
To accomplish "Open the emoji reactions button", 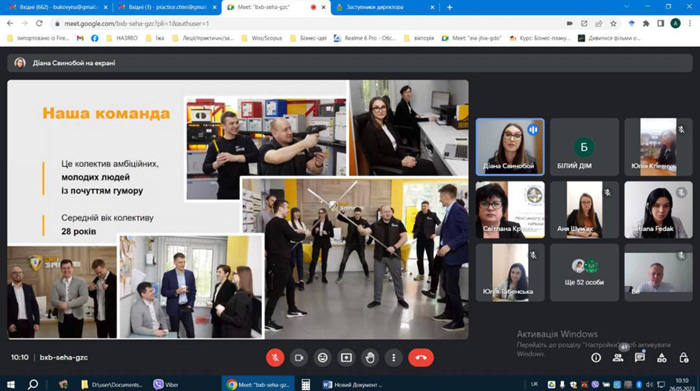I will [x=322, y=358].
